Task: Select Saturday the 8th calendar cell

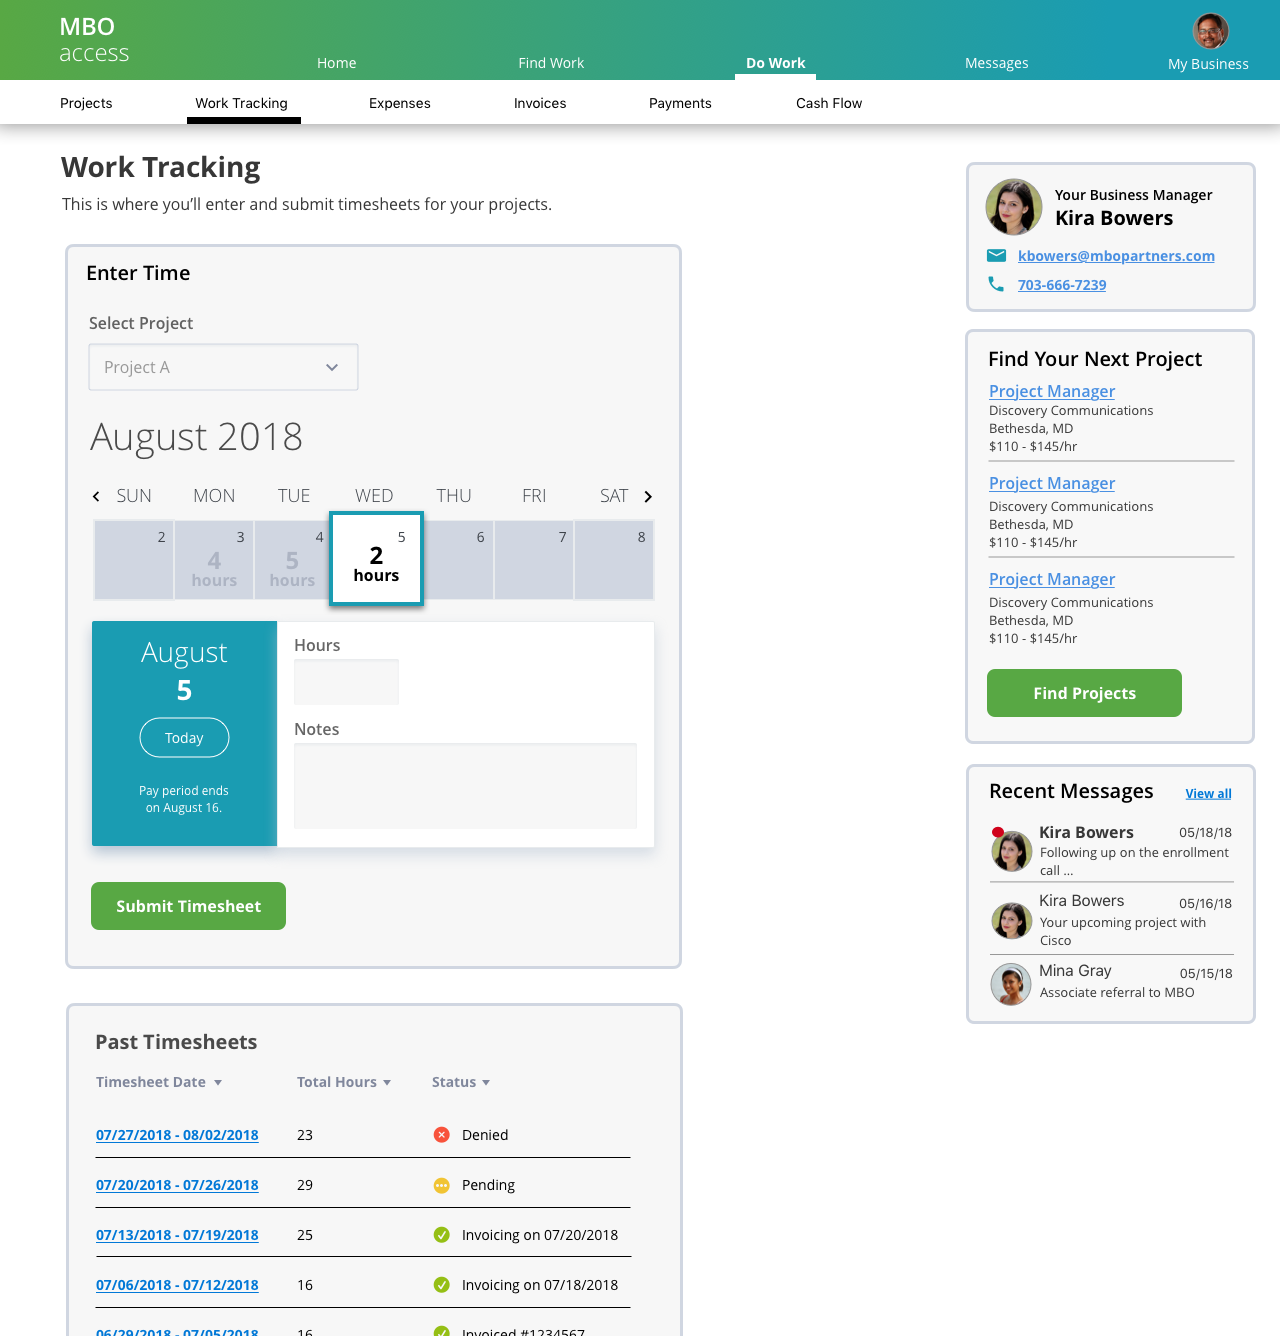Action: [x=614, y=560]
